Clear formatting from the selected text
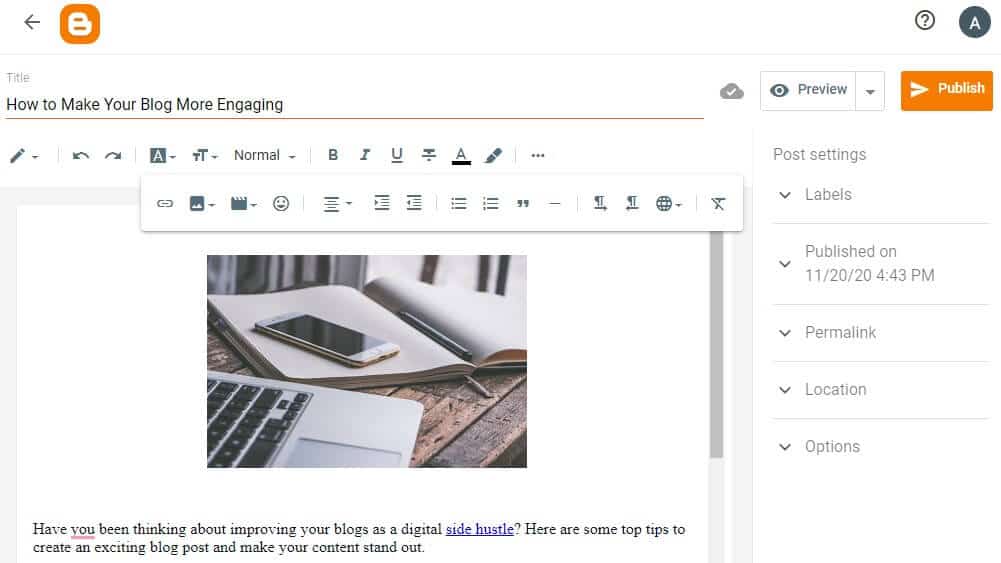The width and height of the screenshot is (1001, 563). [718, 204]
